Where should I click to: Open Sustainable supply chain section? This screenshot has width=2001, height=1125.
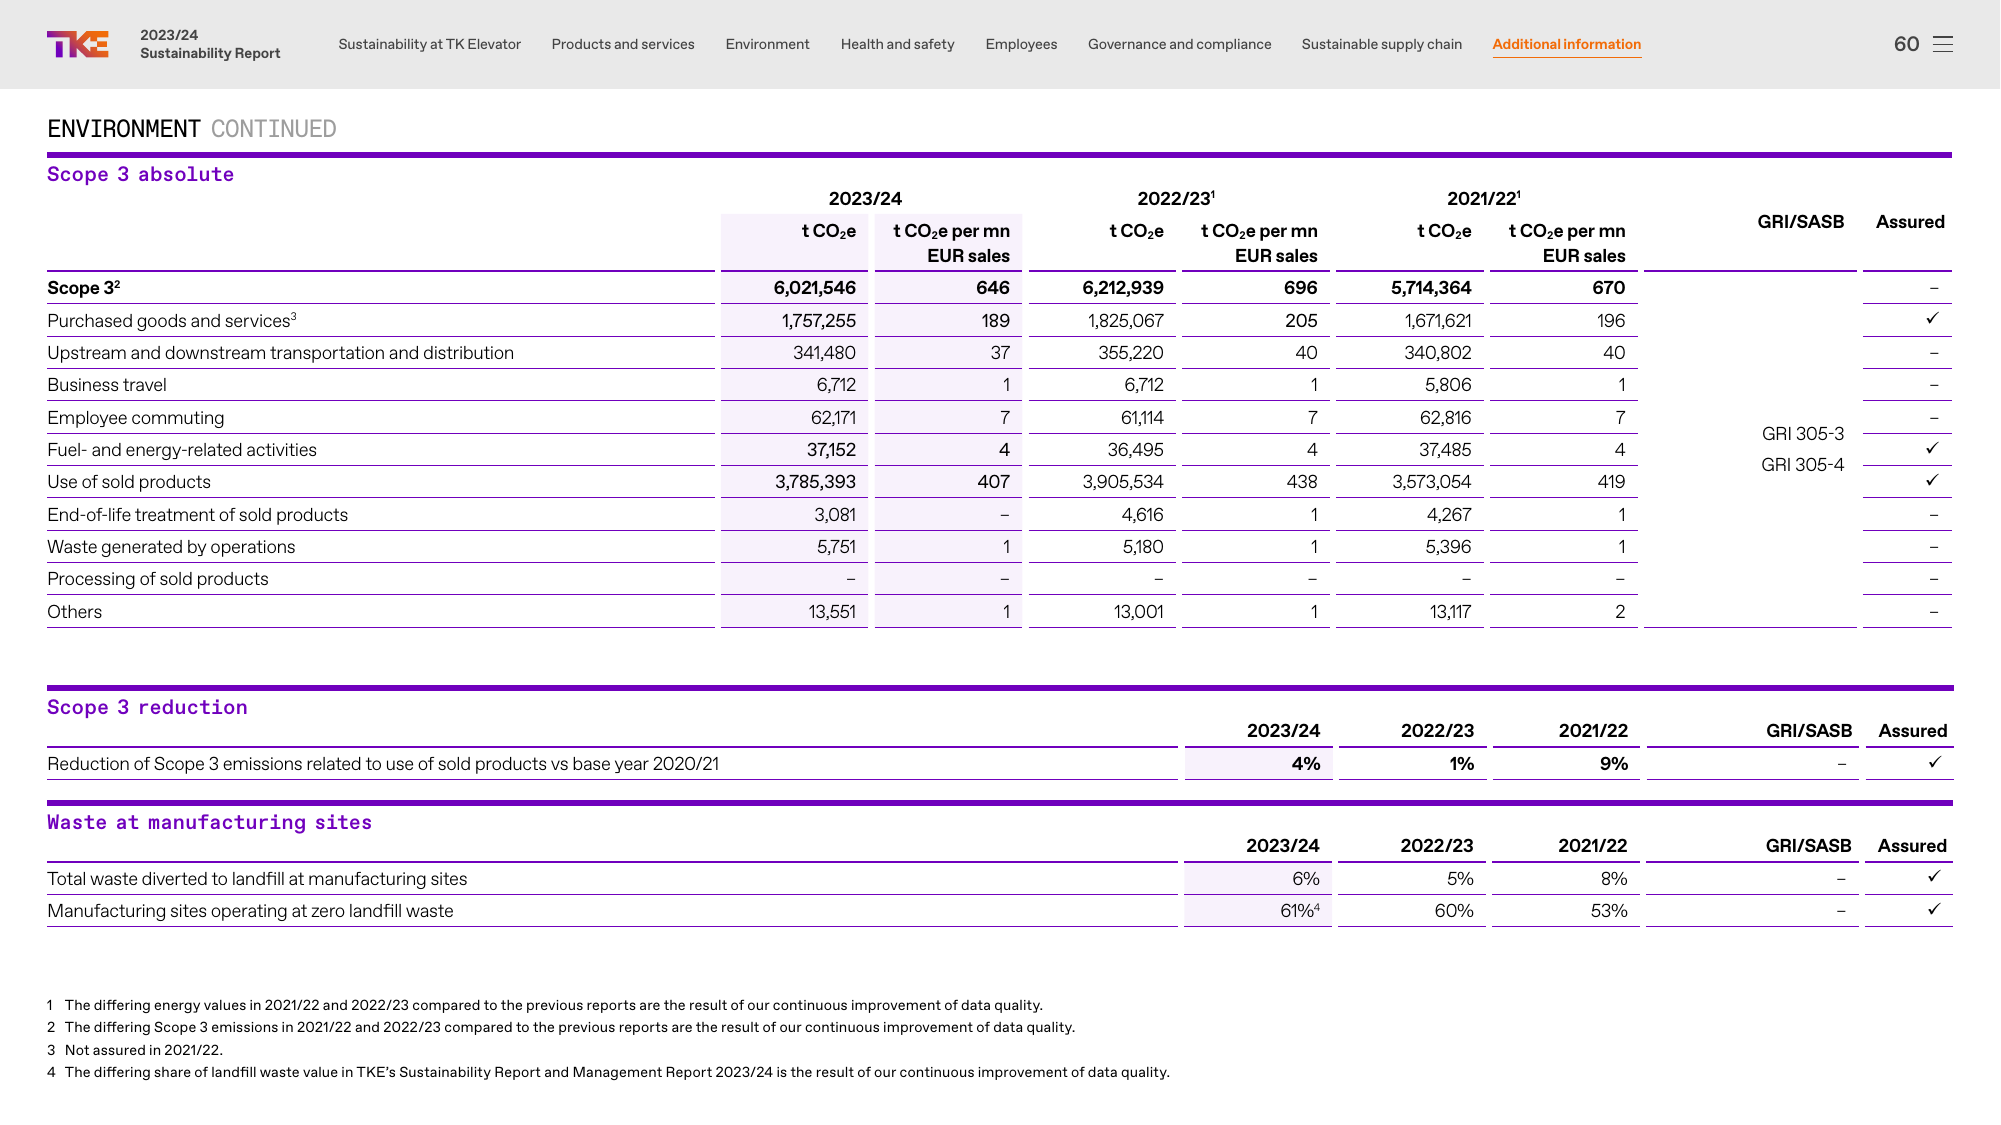tap(1381, 44)
